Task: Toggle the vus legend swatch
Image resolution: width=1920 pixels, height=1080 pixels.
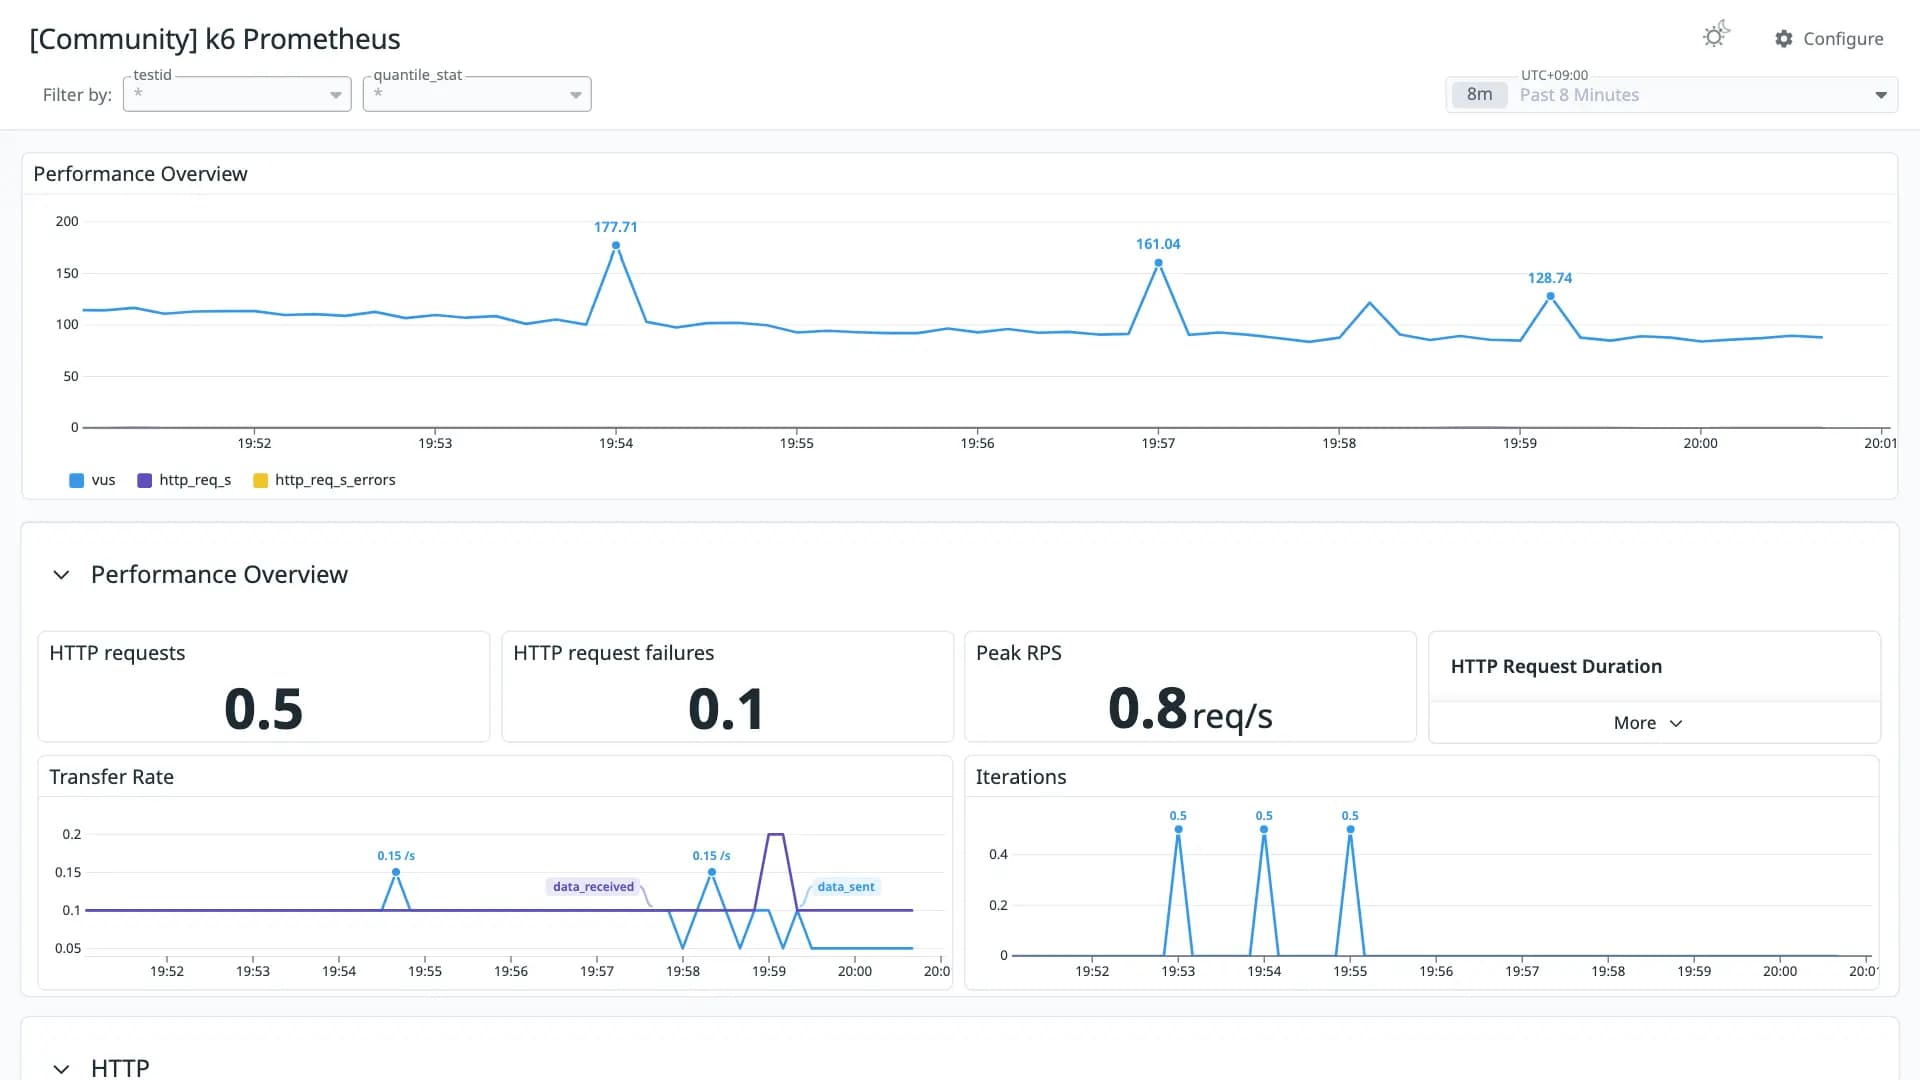Action: [77, 480]
